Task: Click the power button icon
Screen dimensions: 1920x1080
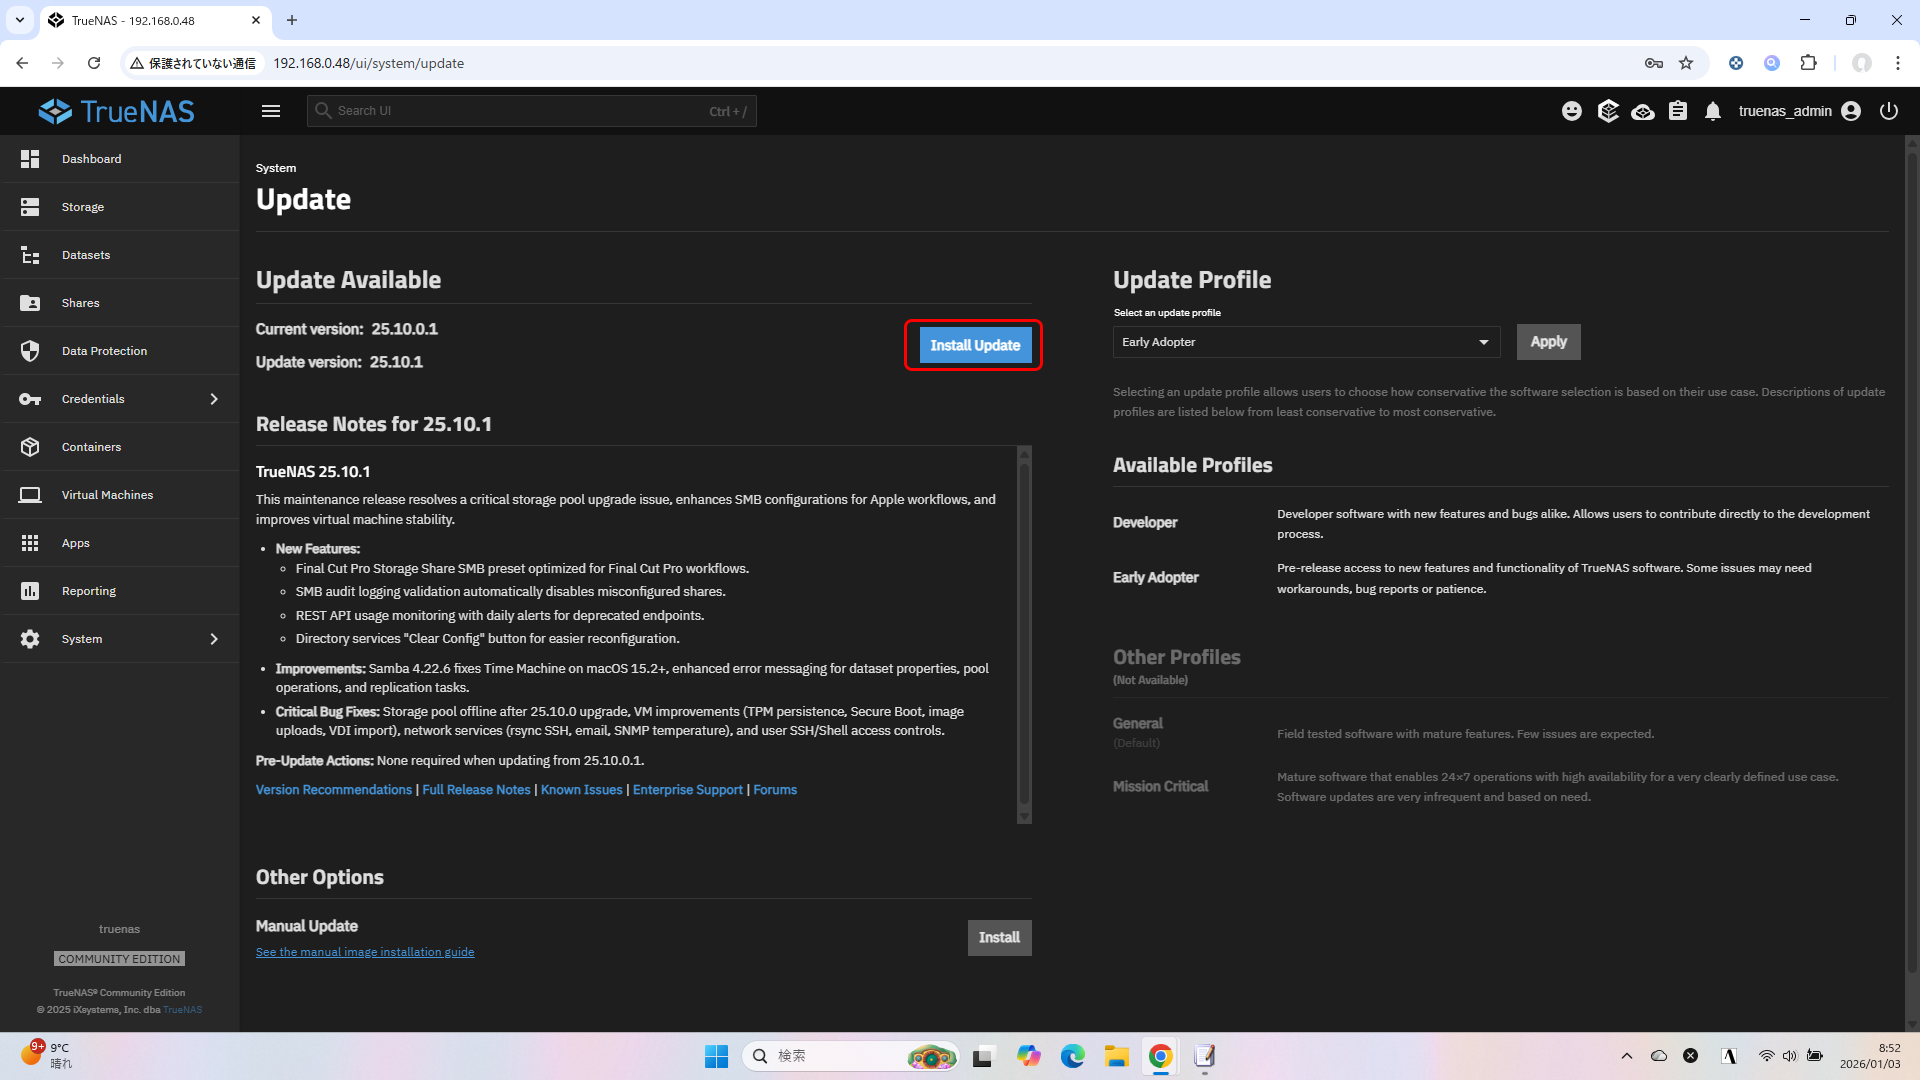Action: pyautogui.click(x=1889, y=111)
